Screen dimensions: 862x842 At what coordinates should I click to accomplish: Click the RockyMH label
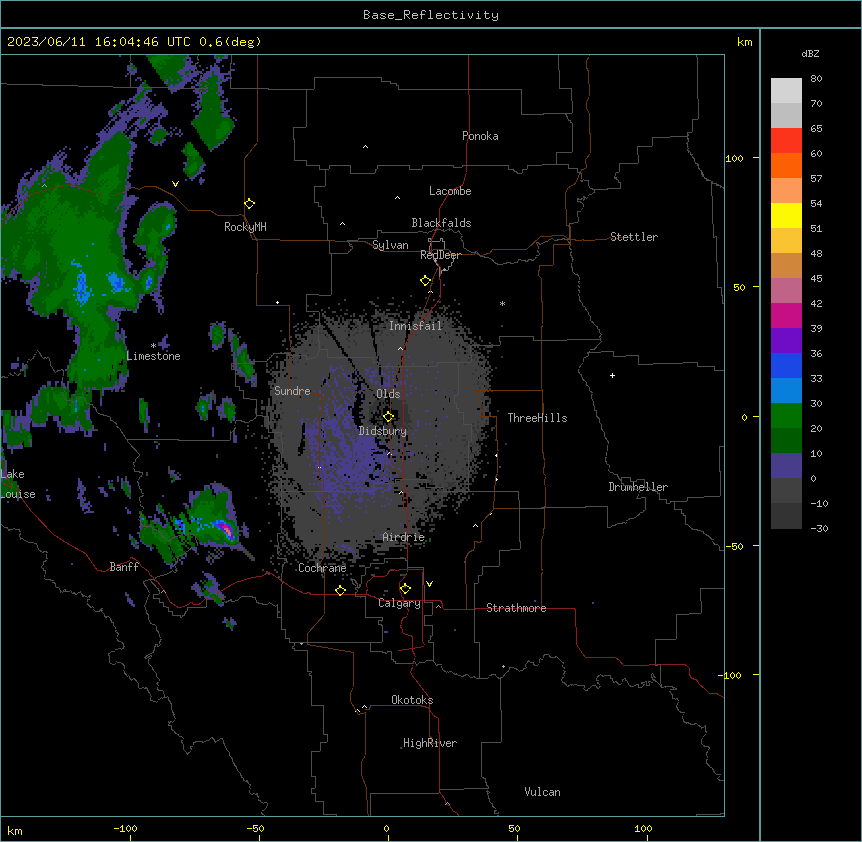point(245,227)
